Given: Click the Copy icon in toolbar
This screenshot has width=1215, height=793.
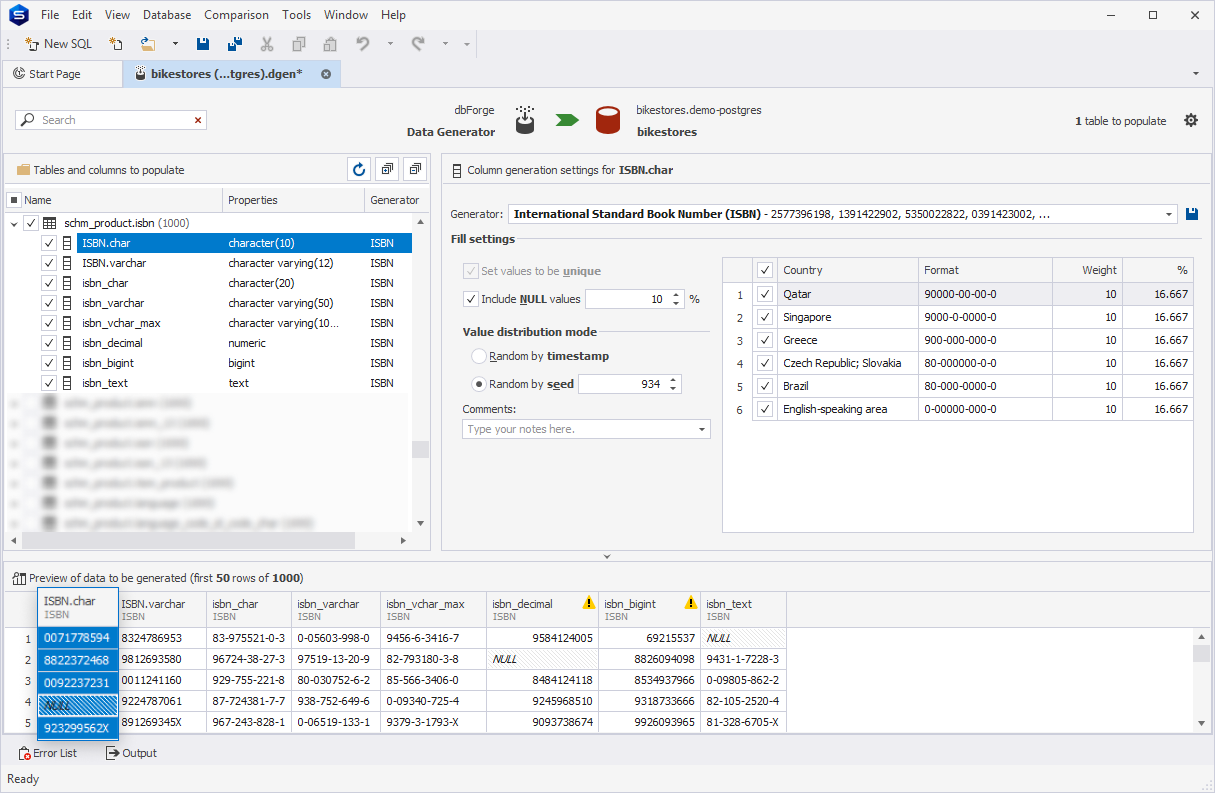Looking at the screenshot, I should coord(298,44).
